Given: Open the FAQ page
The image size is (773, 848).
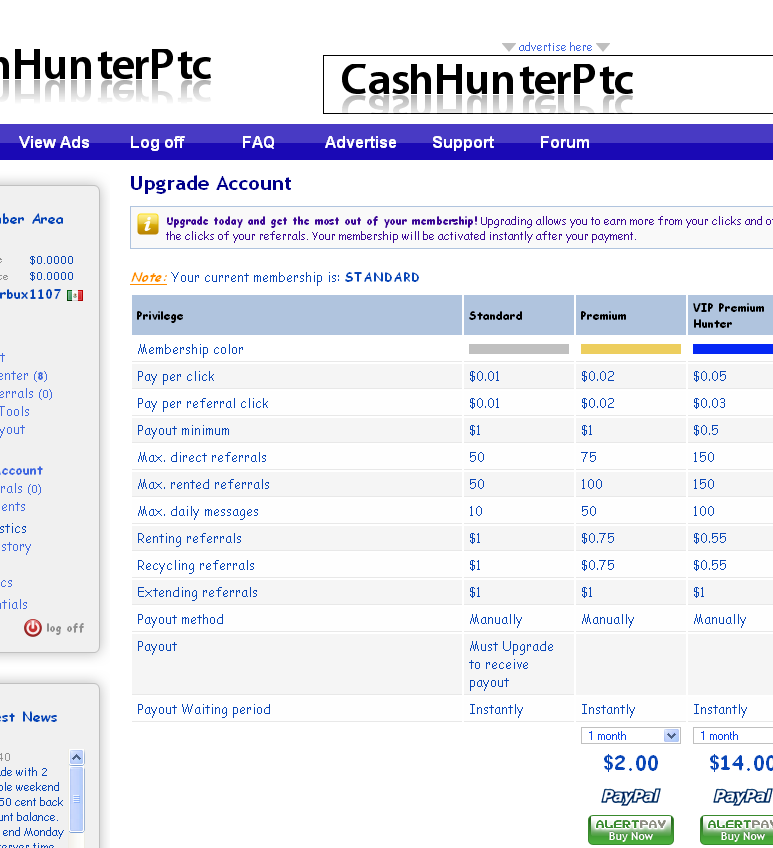Looking at the screenshot, I should coord(258,142).
